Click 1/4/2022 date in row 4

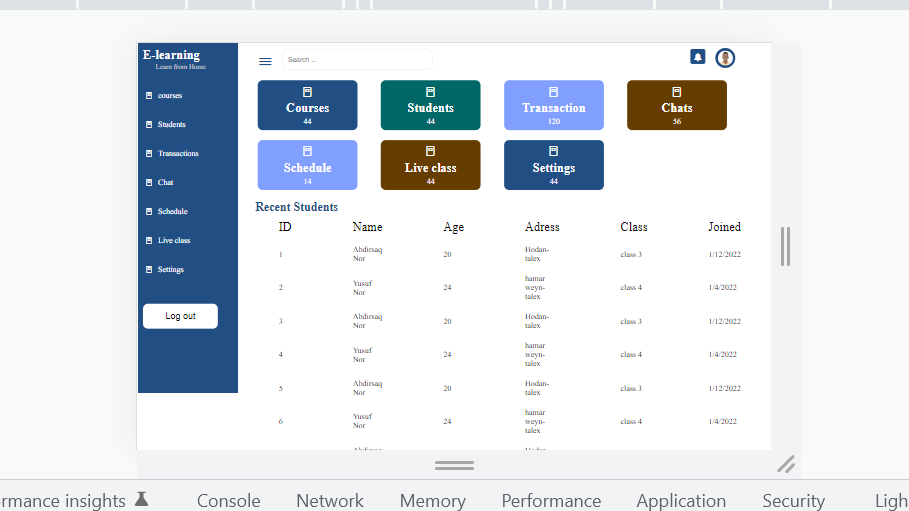(722, 354)
